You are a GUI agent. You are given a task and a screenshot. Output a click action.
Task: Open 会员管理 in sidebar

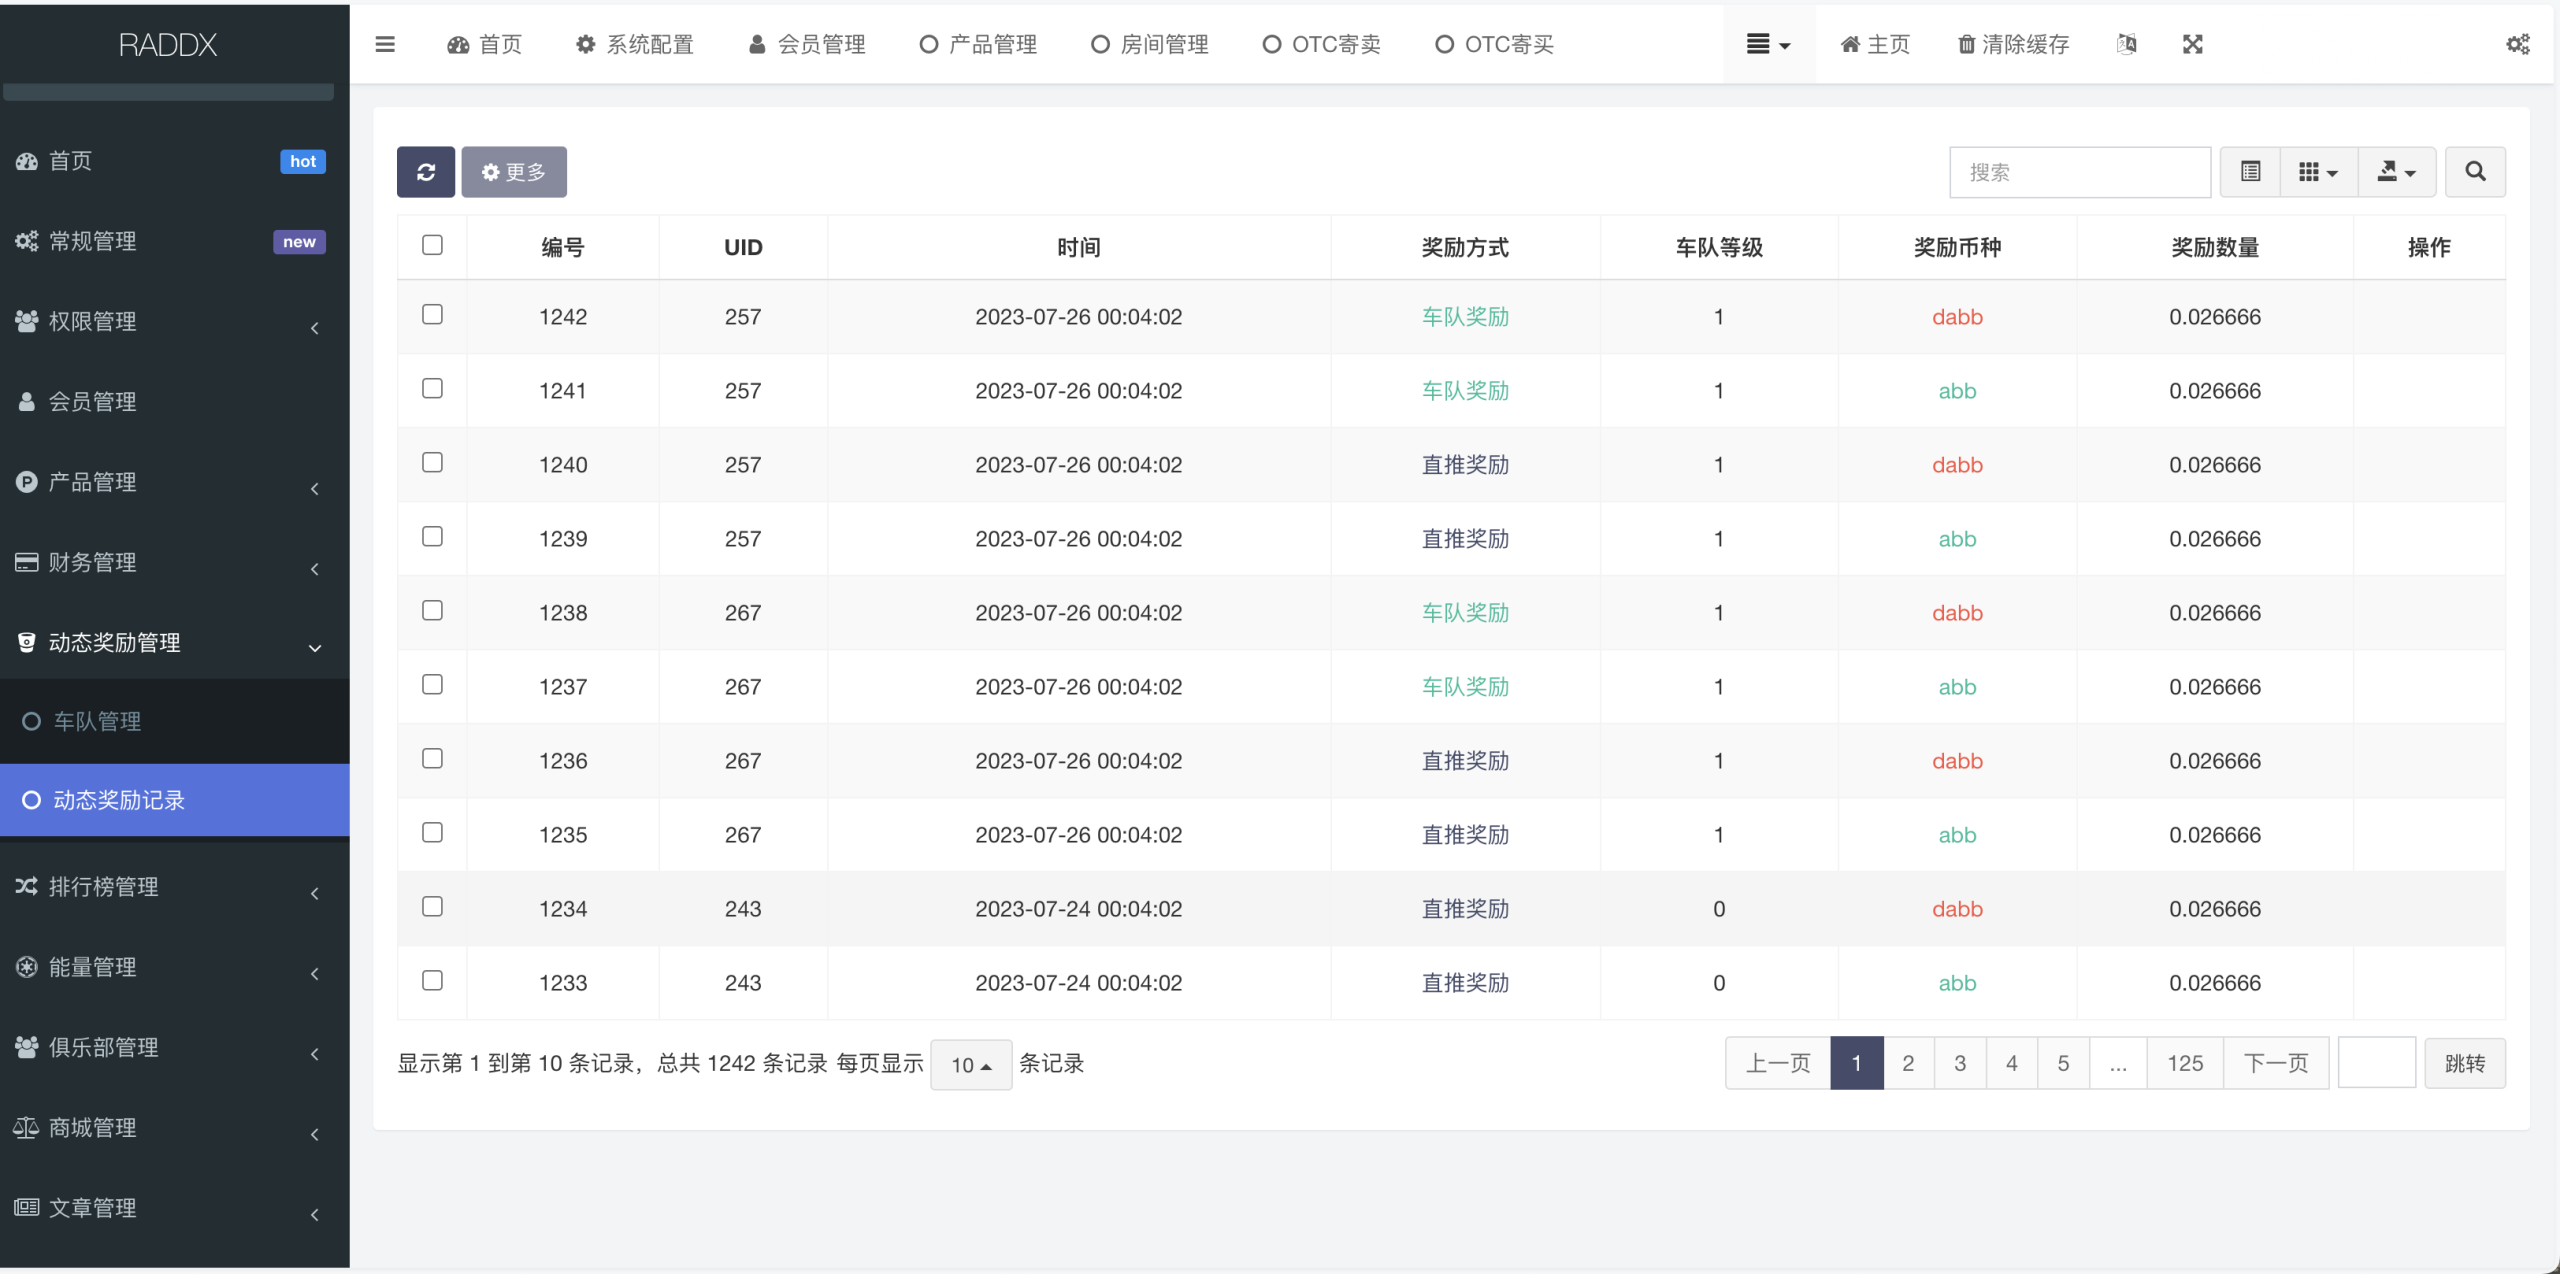pyautogui.click(x=175, y=402)
